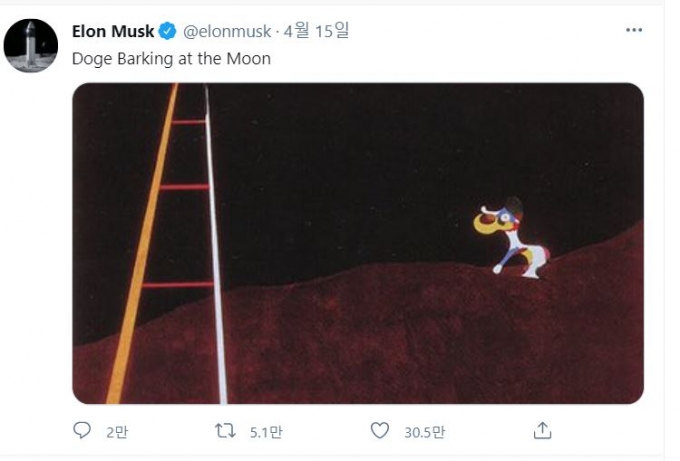
Task: Open the @elonmusk handle link
Action: click(x=227, y=31)
